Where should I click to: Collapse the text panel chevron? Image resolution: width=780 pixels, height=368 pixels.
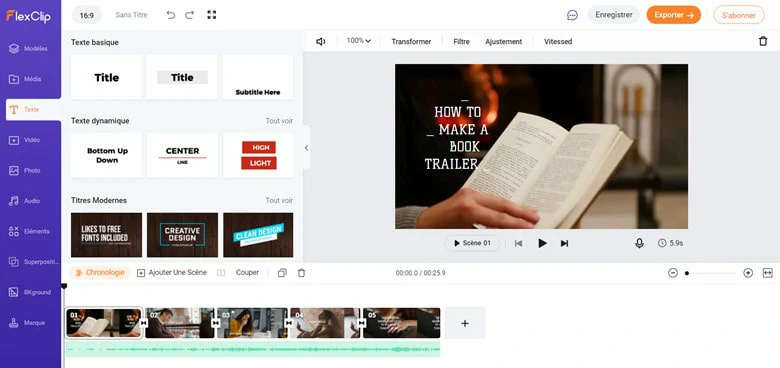pos(306,148)
